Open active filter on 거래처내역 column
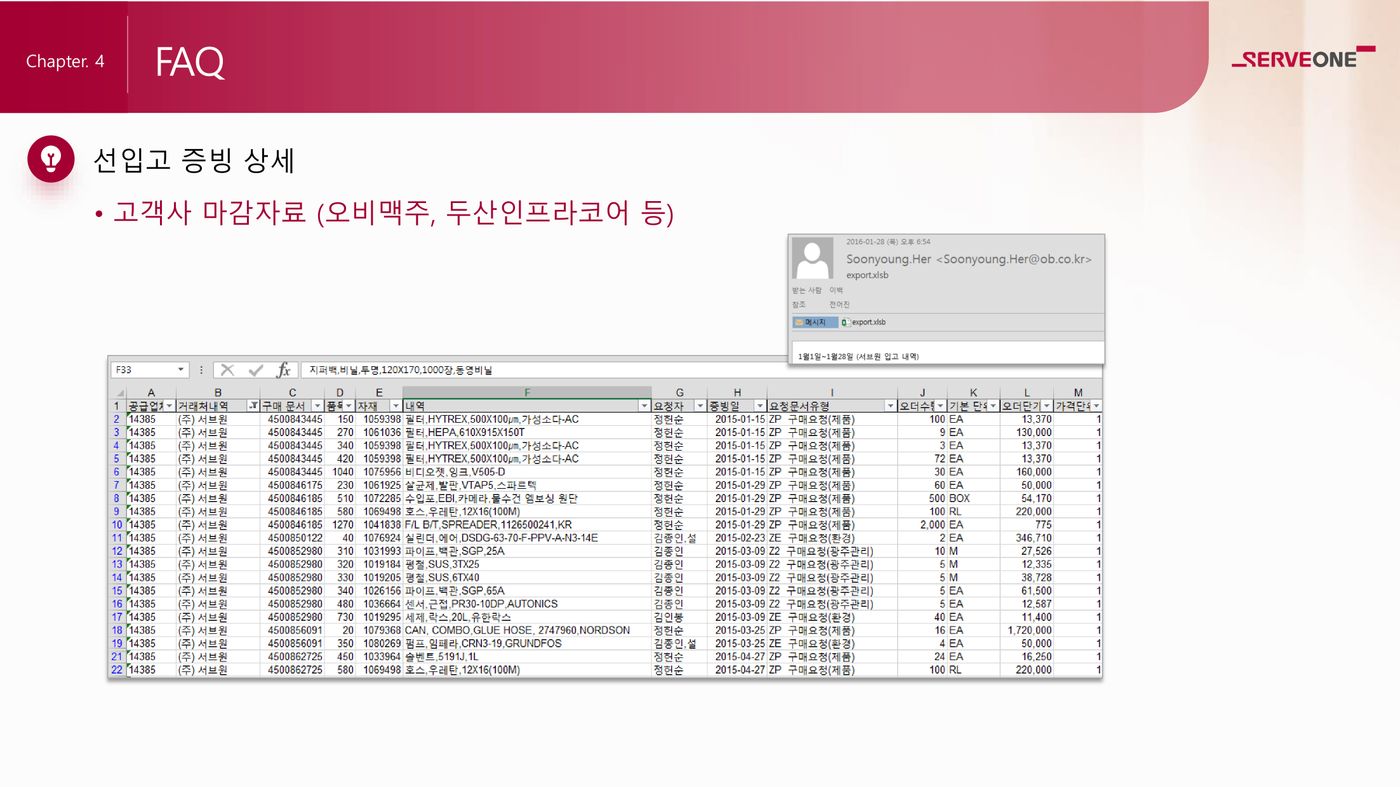Viewport: 1400px width, 787px height. coord(252,406)
